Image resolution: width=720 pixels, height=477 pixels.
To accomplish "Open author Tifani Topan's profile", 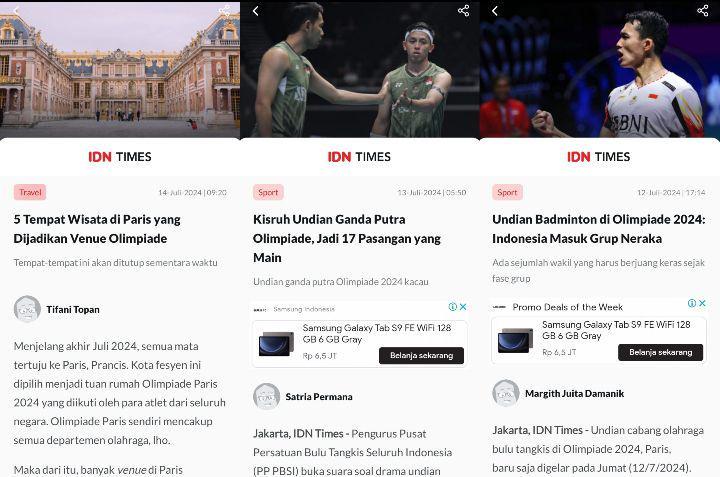I will [73, 309].
